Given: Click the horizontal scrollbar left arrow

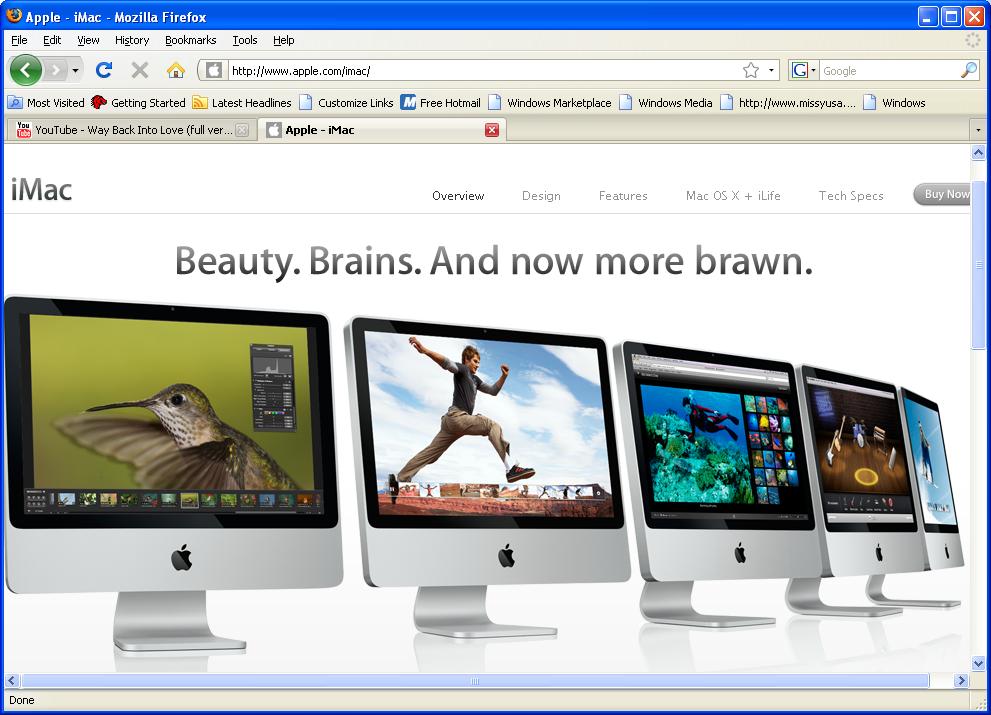Looking at the screenshot, I should (11, 680).
